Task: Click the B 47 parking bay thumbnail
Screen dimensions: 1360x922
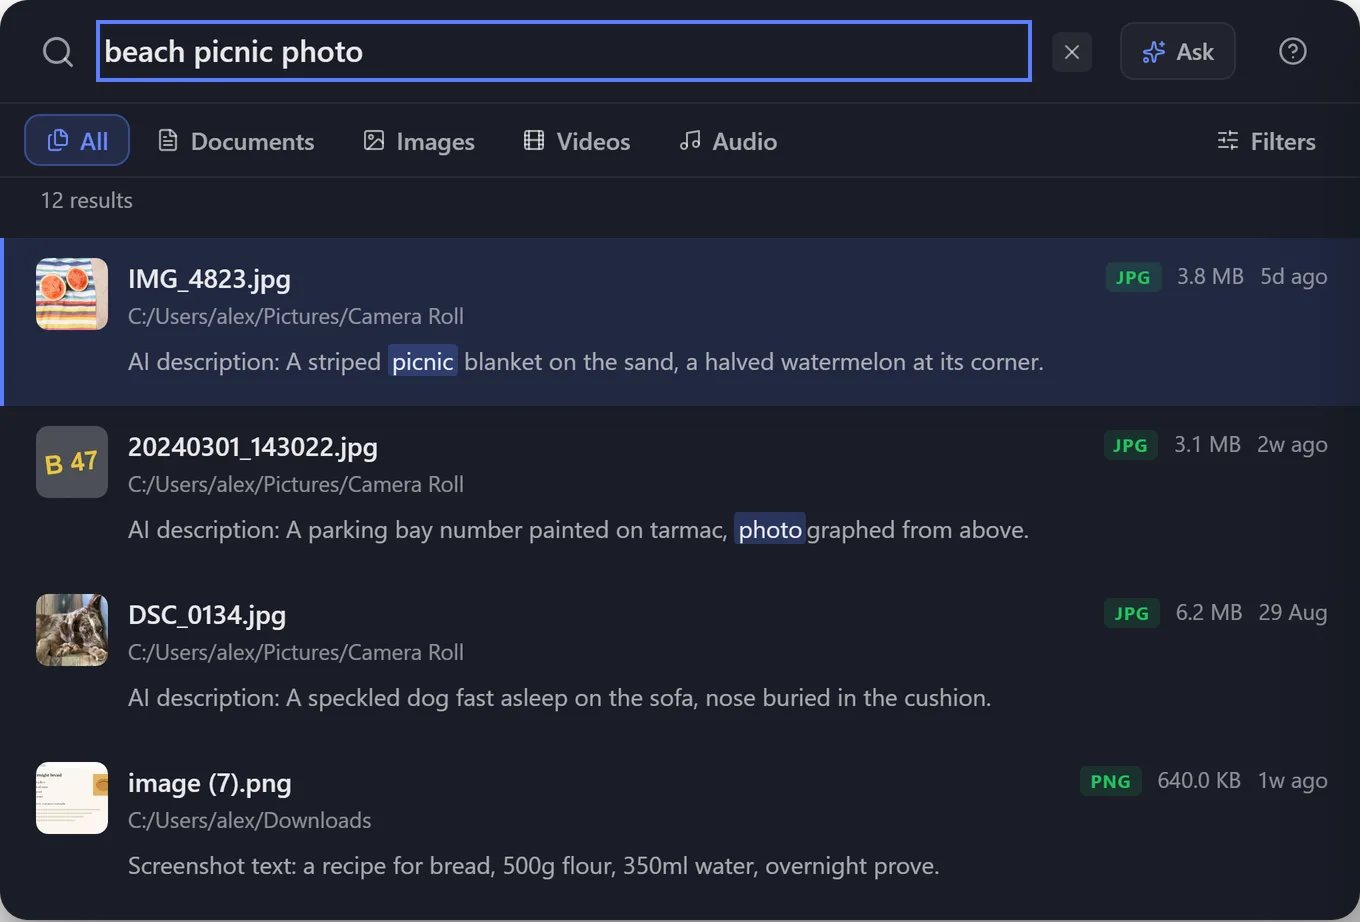Action: click(72, 462)
